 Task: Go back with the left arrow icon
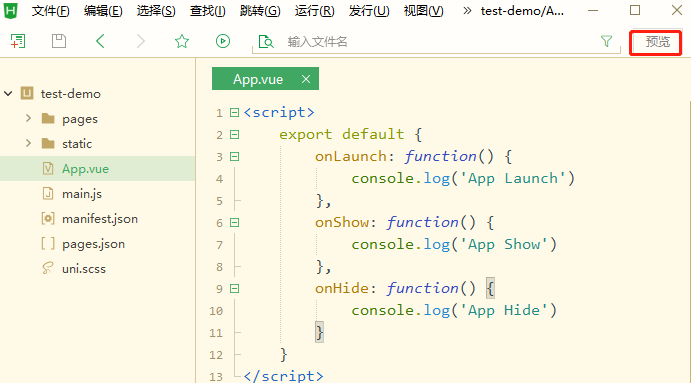click(x=100, y=41)
